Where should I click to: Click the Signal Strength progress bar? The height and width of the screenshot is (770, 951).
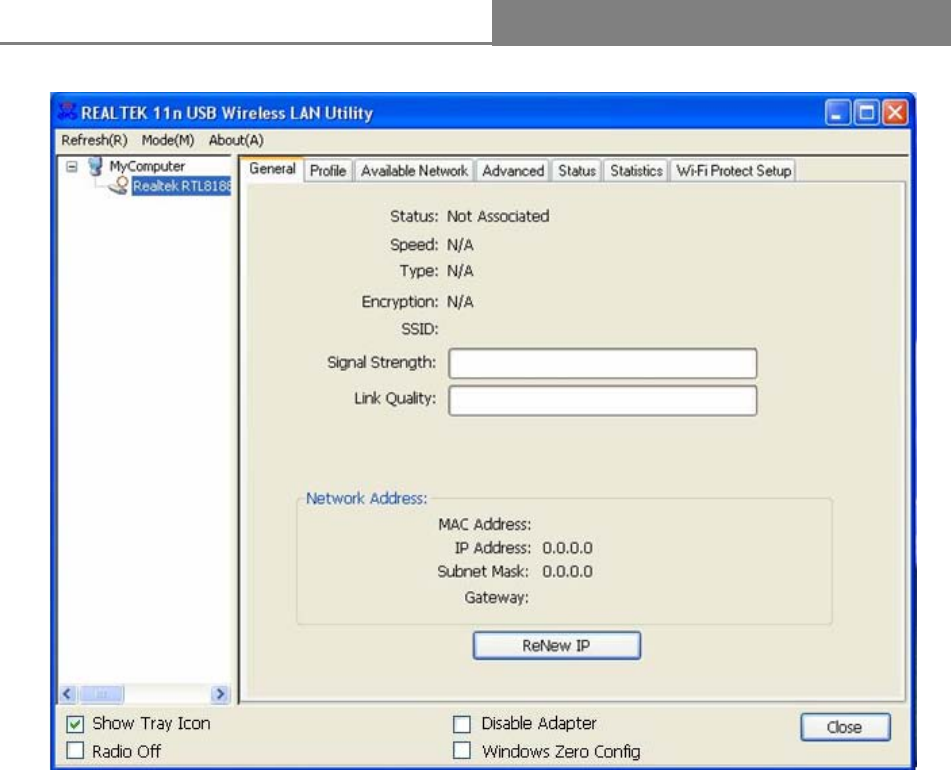(x=602, y=363)
